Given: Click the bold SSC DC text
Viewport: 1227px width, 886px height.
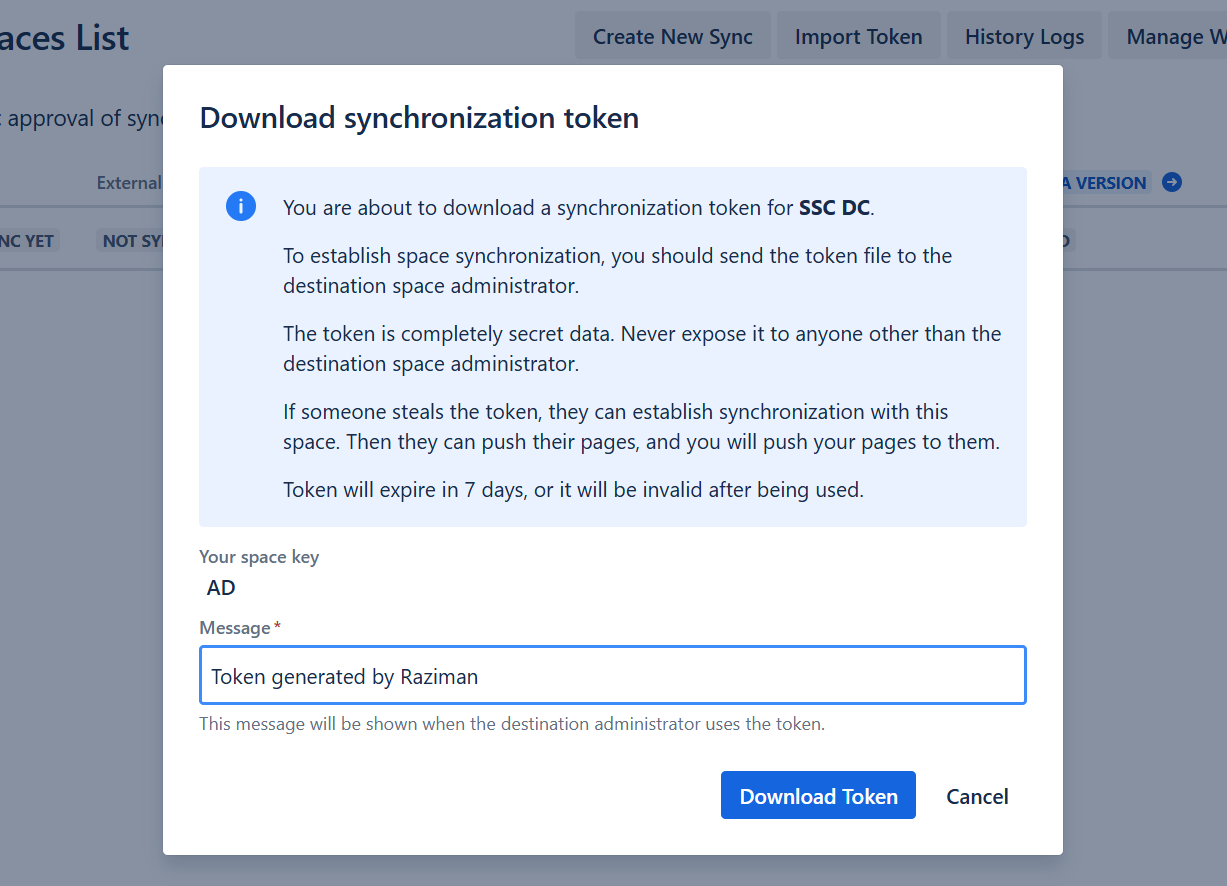Looking at the screenshot, I should click(x=834, y=208).
